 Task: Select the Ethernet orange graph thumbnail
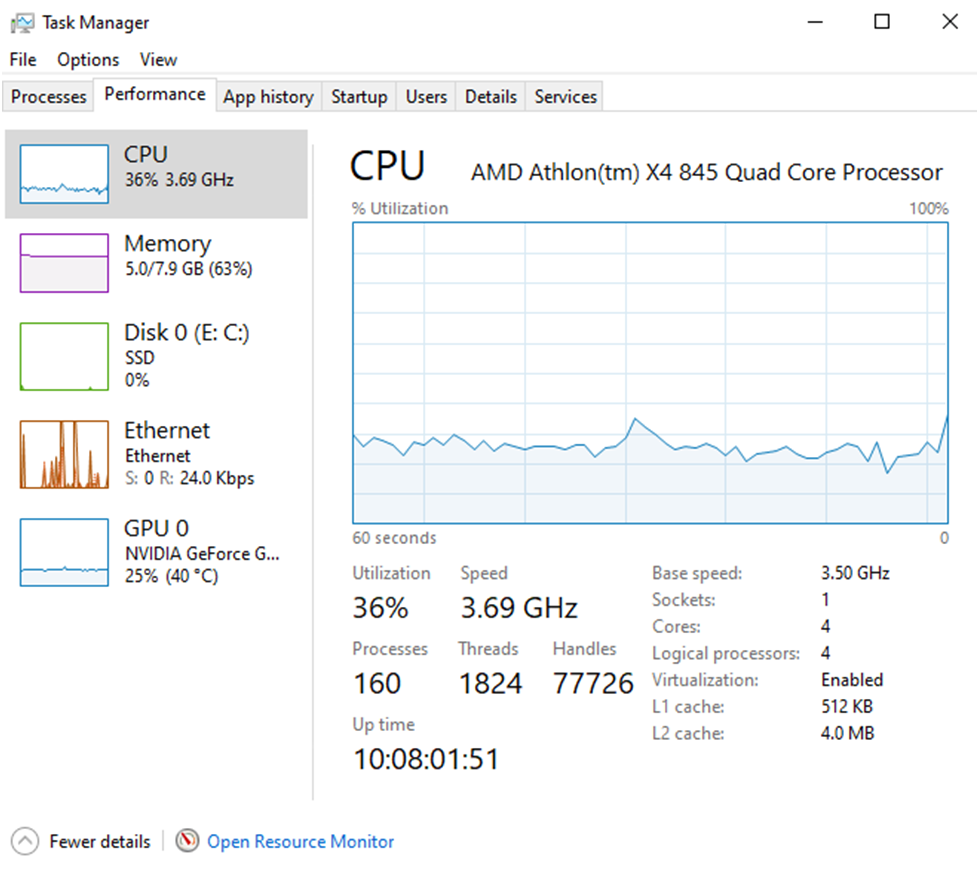point(64,454)
